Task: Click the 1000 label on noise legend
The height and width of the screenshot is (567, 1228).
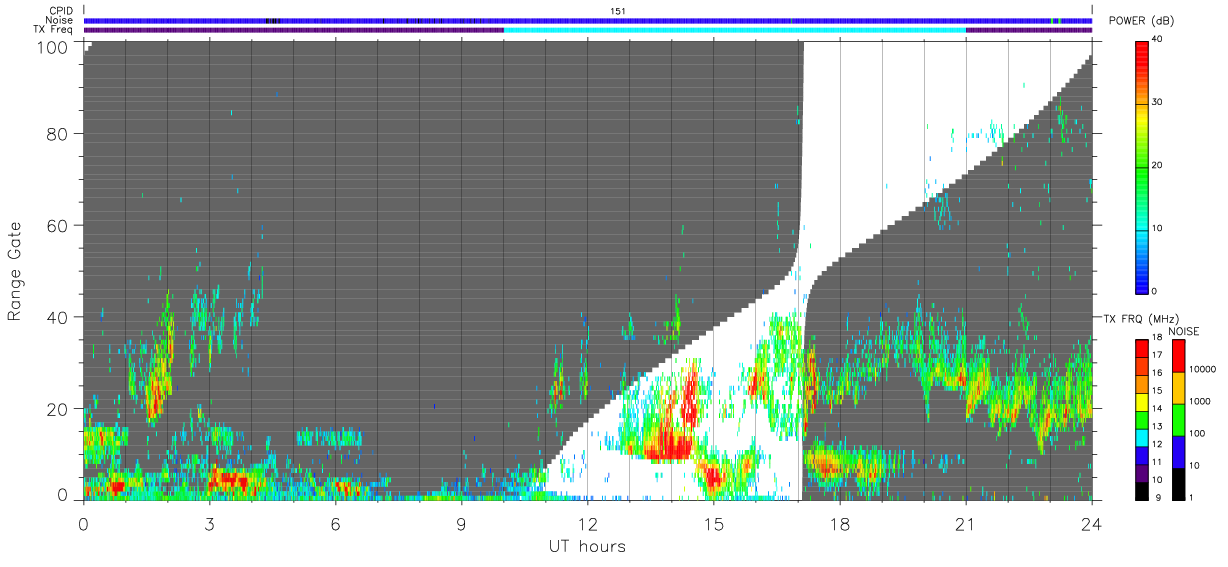Action: (x=1201, y=401)
